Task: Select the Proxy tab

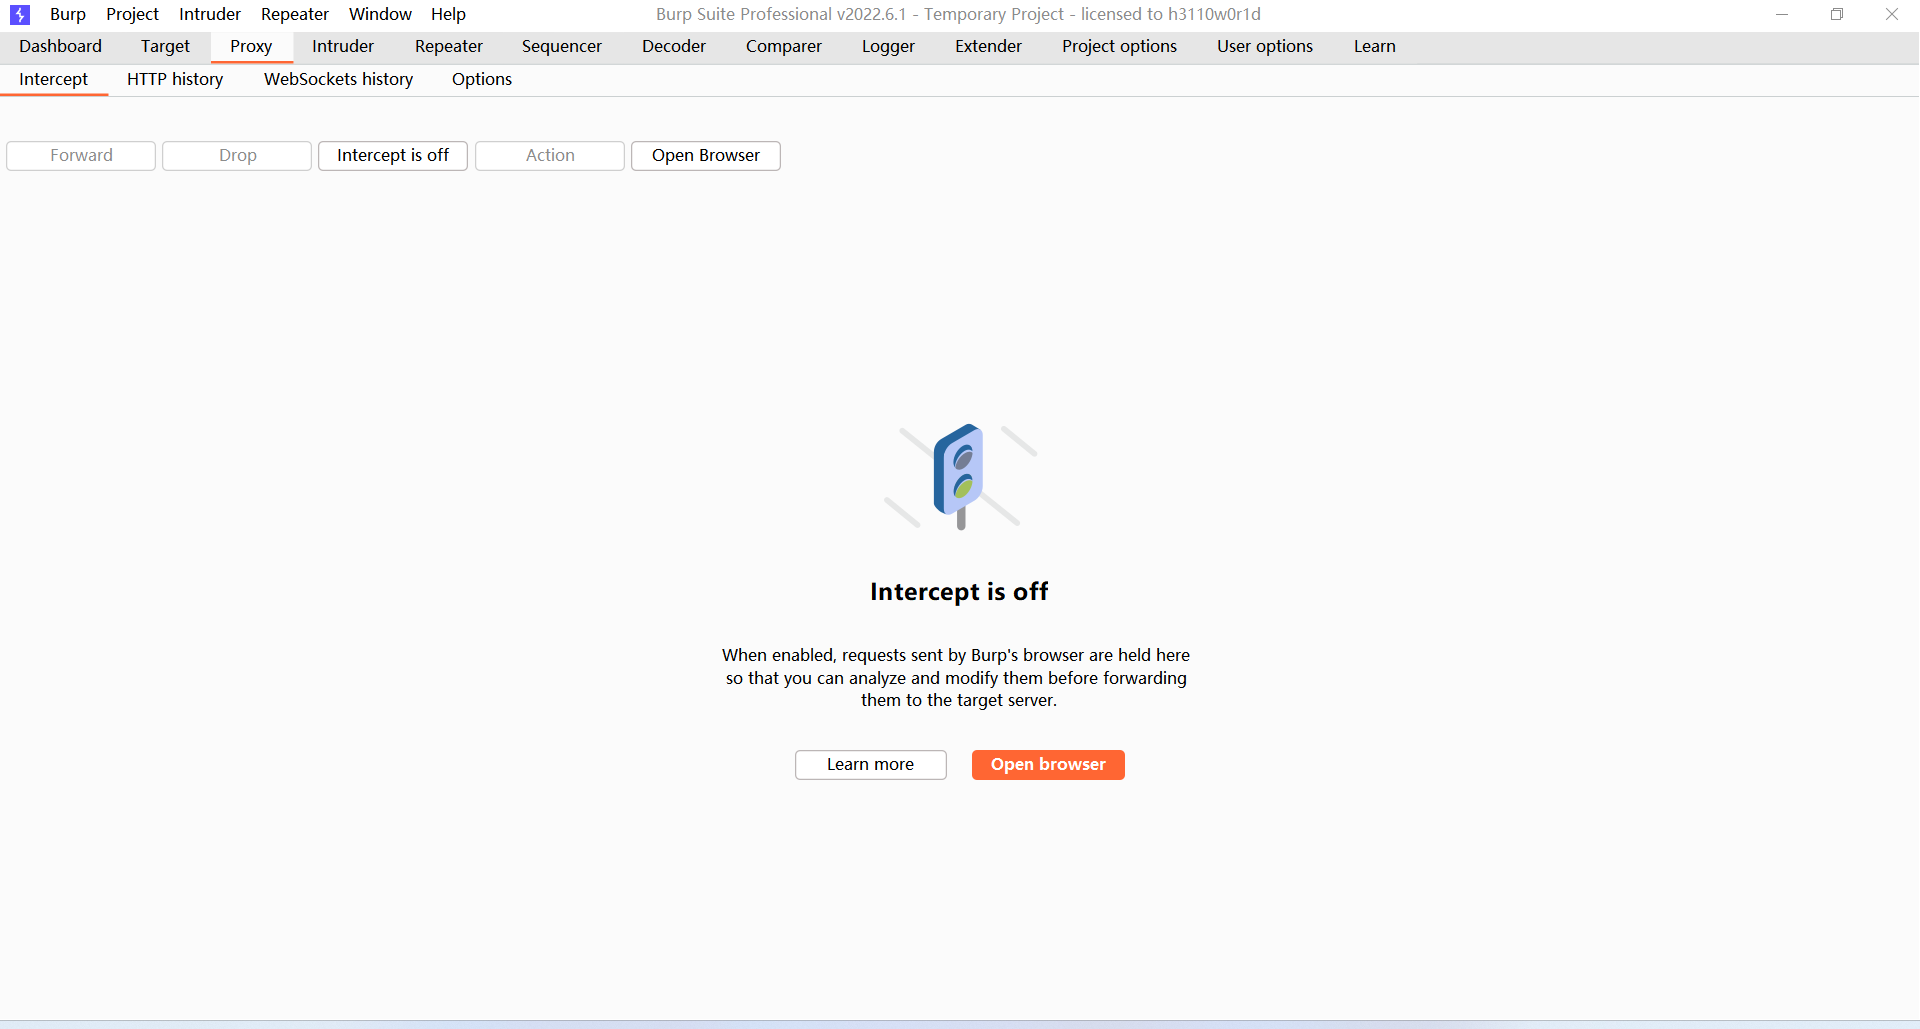Action: [x=251, y=46]
